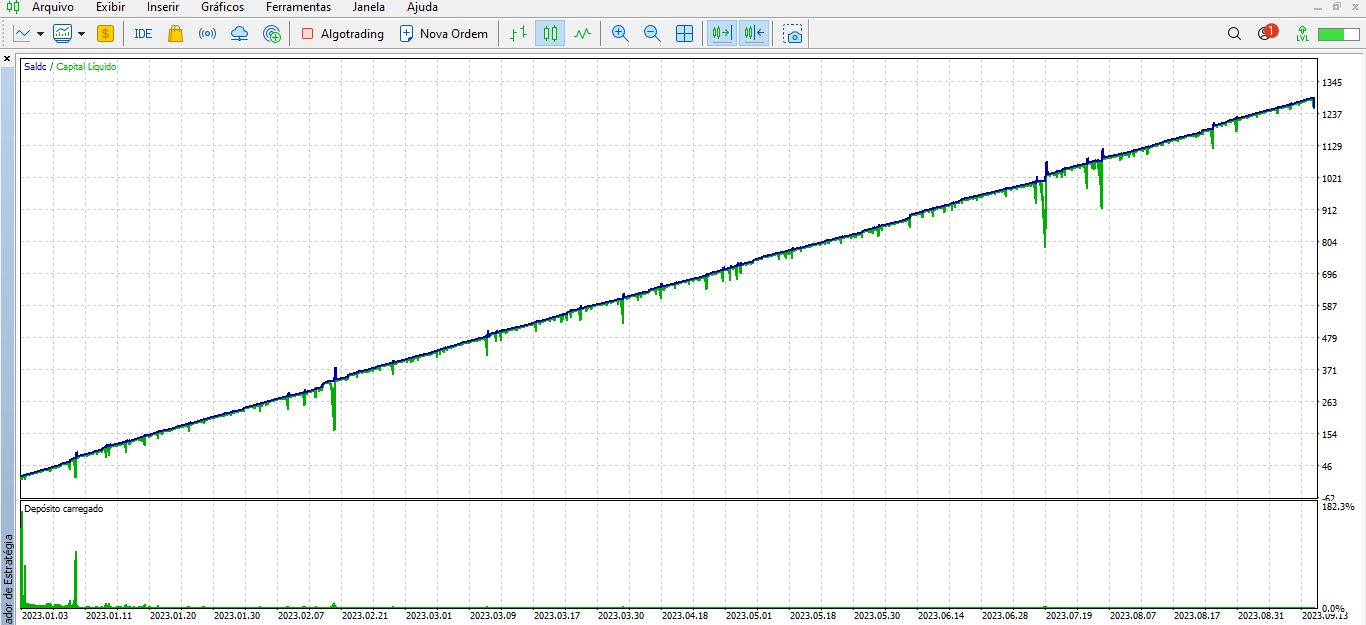Click the Depósito carregado label

pos(63,509)
